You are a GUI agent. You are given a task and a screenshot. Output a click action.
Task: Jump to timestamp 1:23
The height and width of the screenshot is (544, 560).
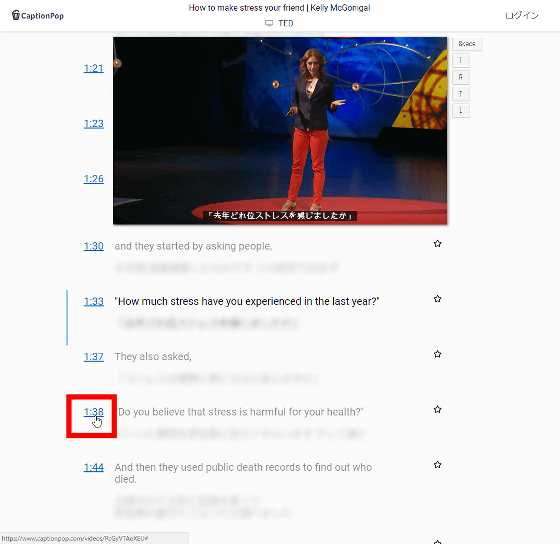click(x=94, y=124)
